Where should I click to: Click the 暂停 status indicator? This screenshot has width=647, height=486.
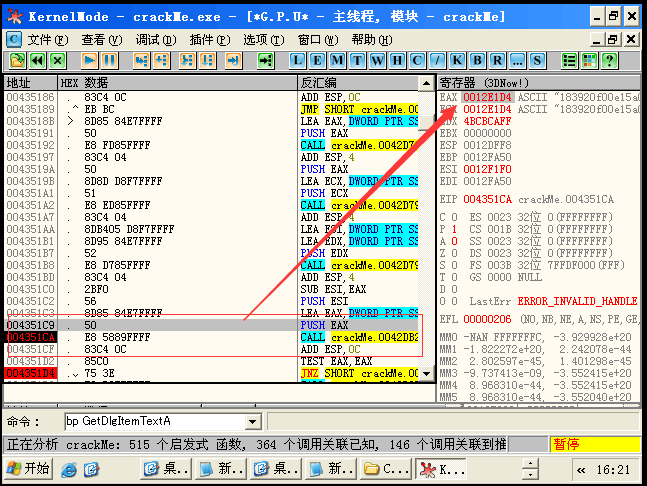pos(595,444)
